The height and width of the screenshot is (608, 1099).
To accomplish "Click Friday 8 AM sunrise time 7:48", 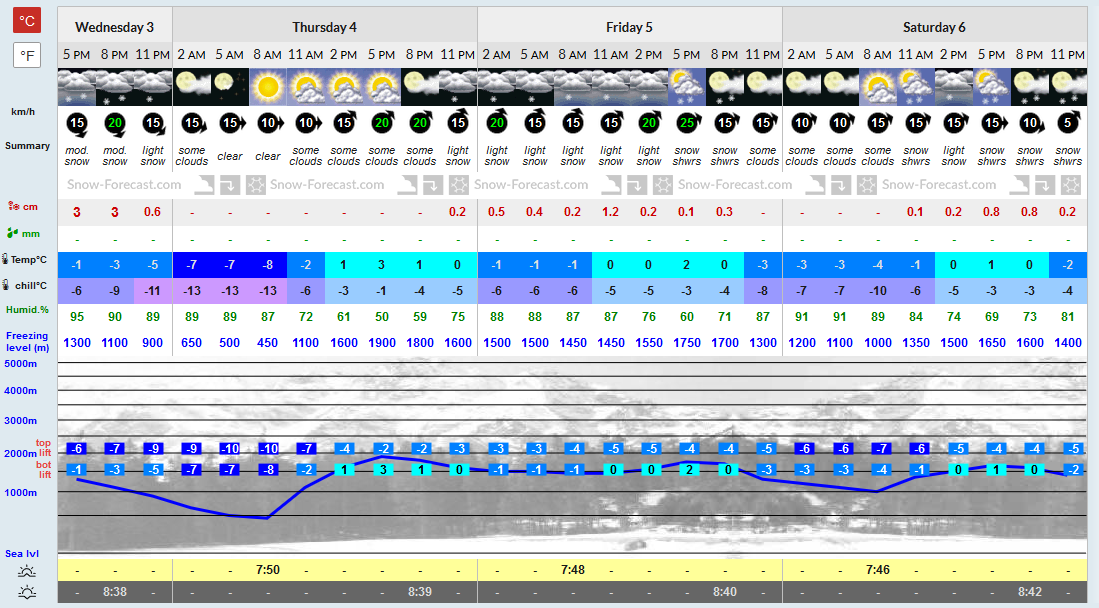I will (573, 570).
